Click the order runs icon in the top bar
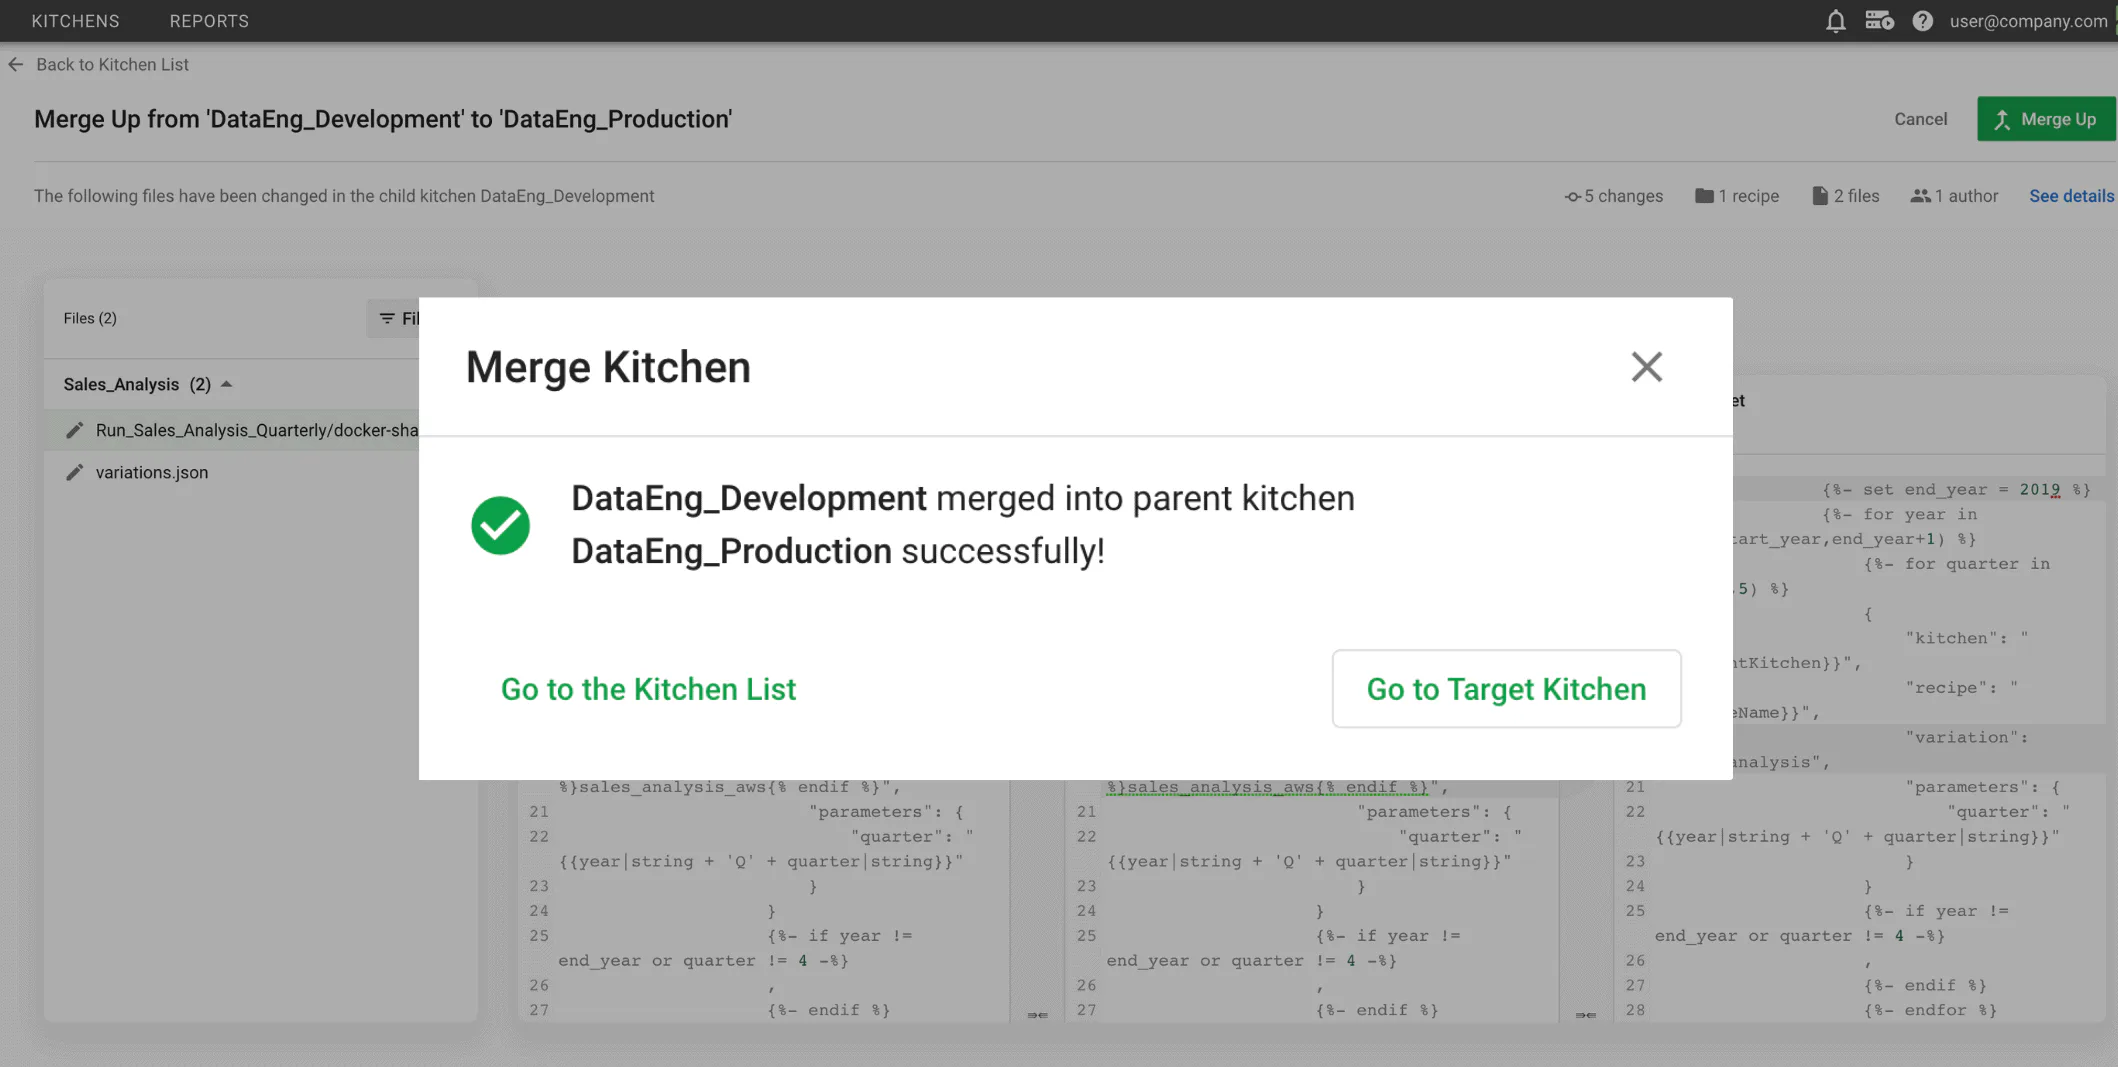 (x=1879, y=20)
